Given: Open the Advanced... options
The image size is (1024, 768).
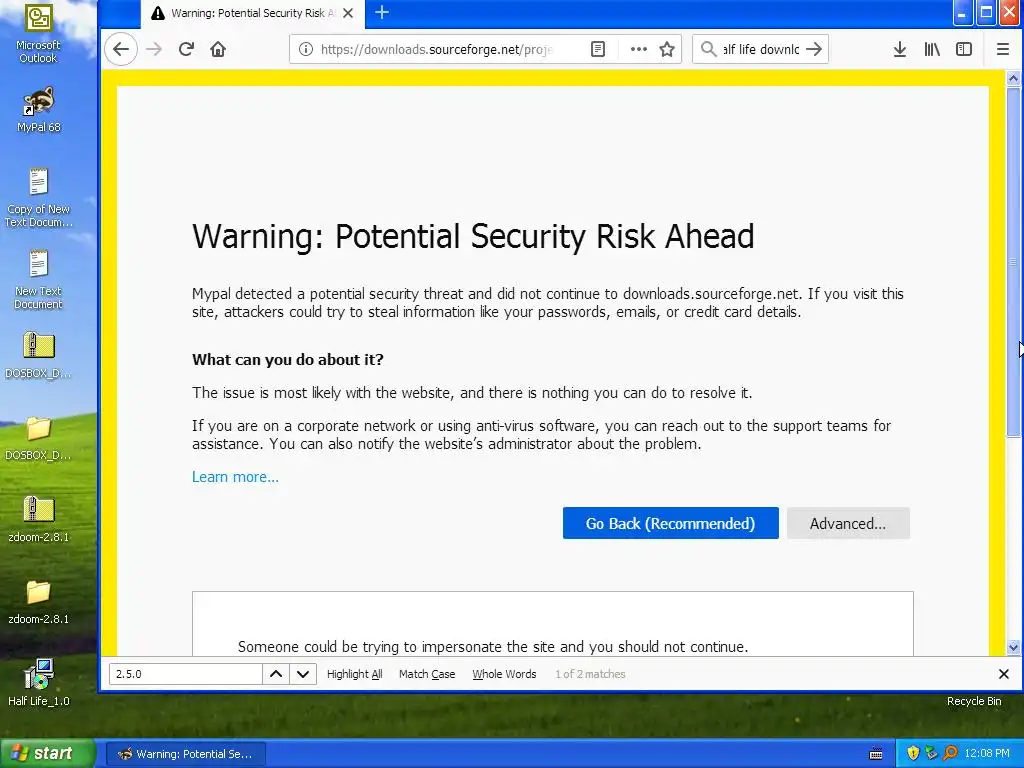Looking at the screenshot, I should [848, 523].
